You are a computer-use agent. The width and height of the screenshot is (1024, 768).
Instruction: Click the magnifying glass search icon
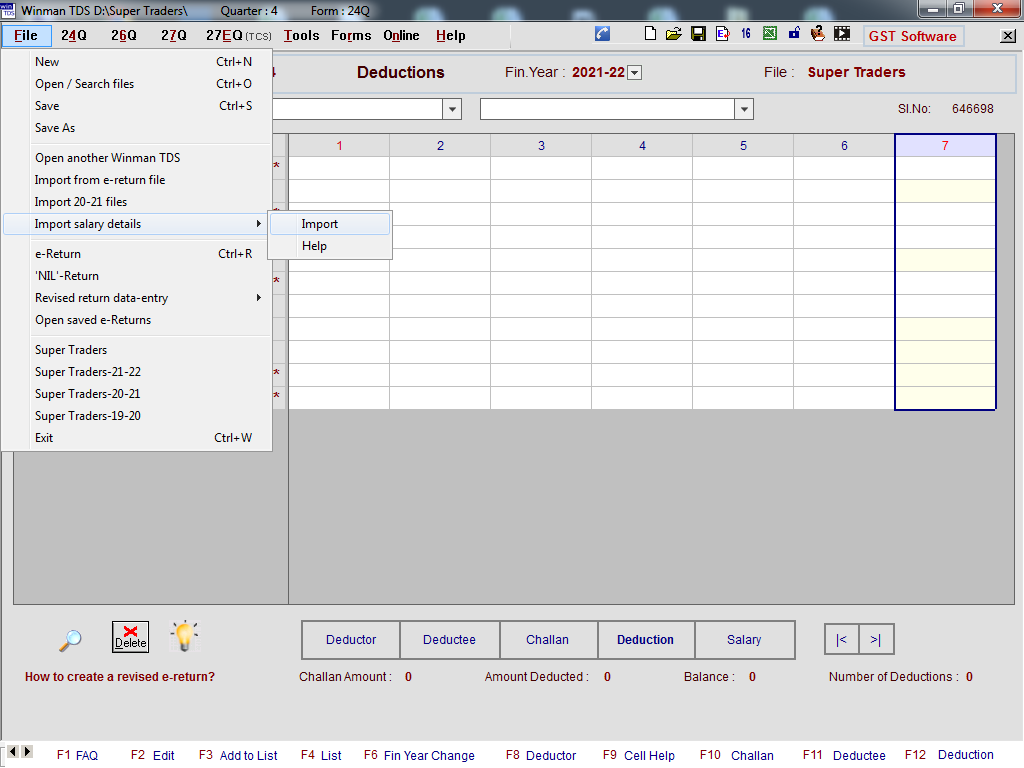70,638
